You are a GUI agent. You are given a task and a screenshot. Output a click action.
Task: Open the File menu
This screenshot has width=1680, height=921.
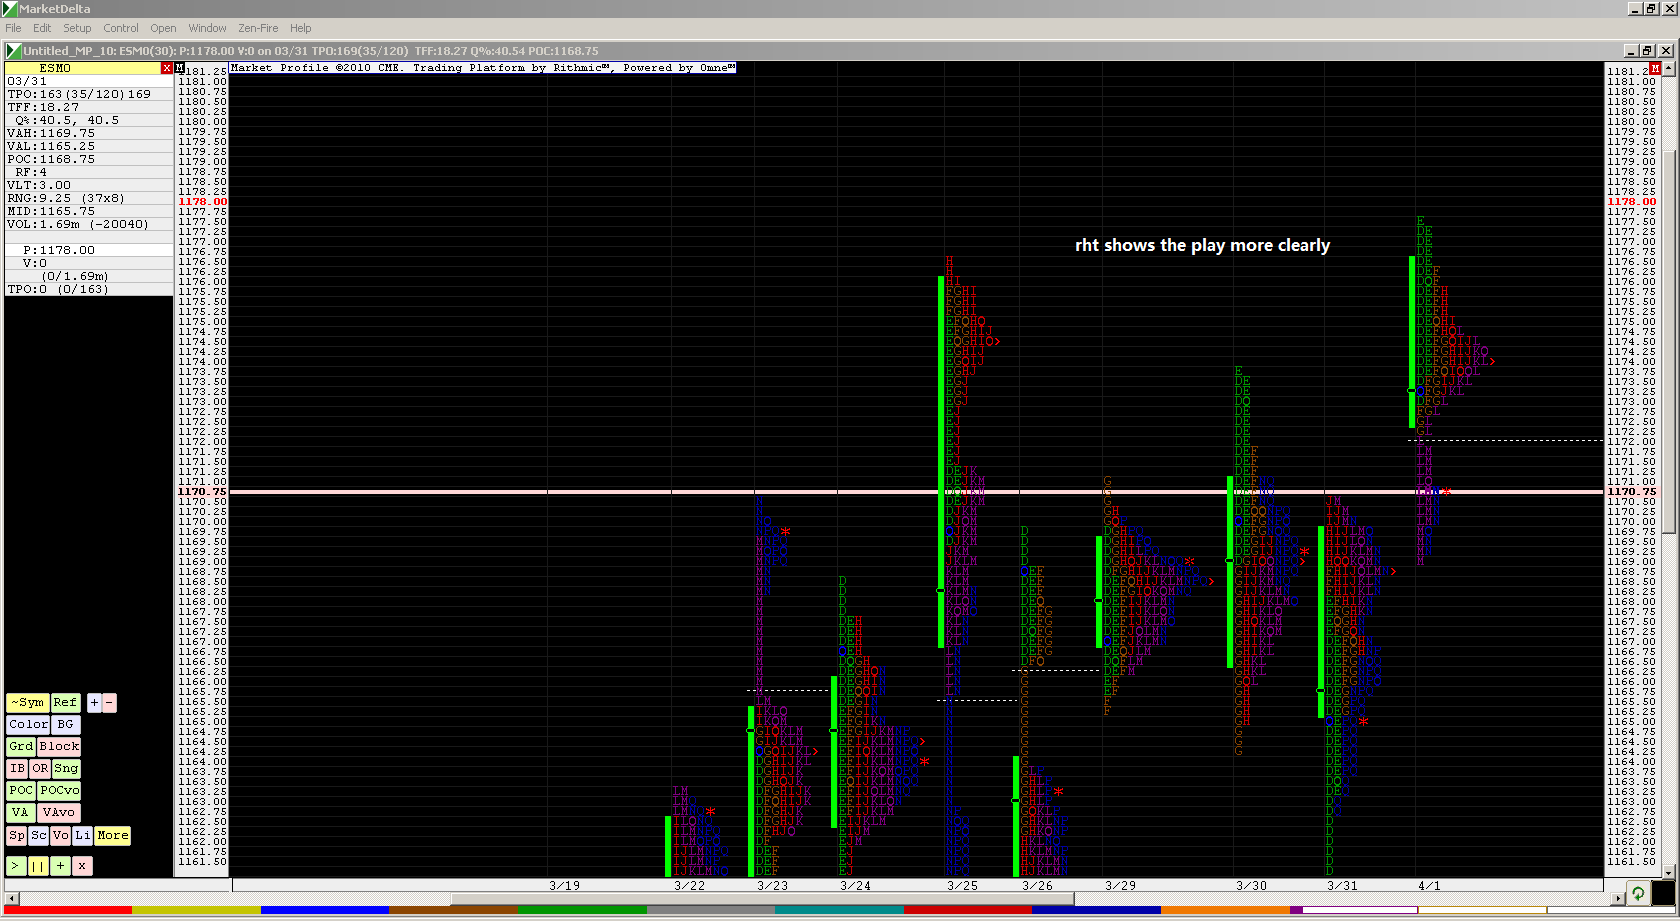pos(13,28)
